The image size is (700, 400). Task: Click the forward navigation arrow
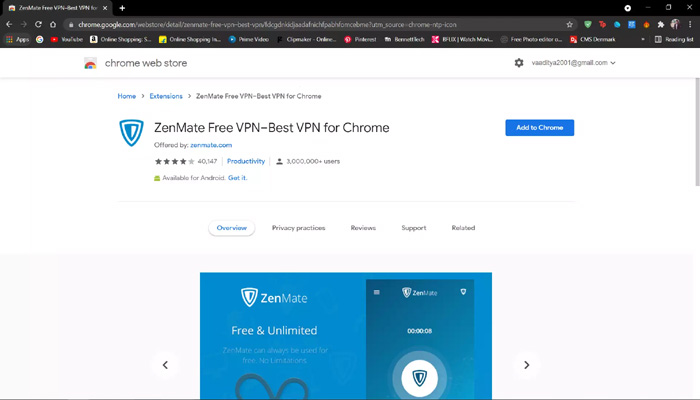[x=24, y=25]
